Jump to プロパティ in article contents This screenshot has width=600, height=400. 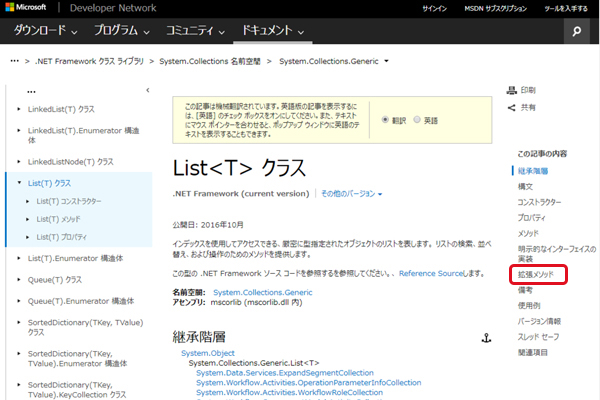tap(532, 218)
